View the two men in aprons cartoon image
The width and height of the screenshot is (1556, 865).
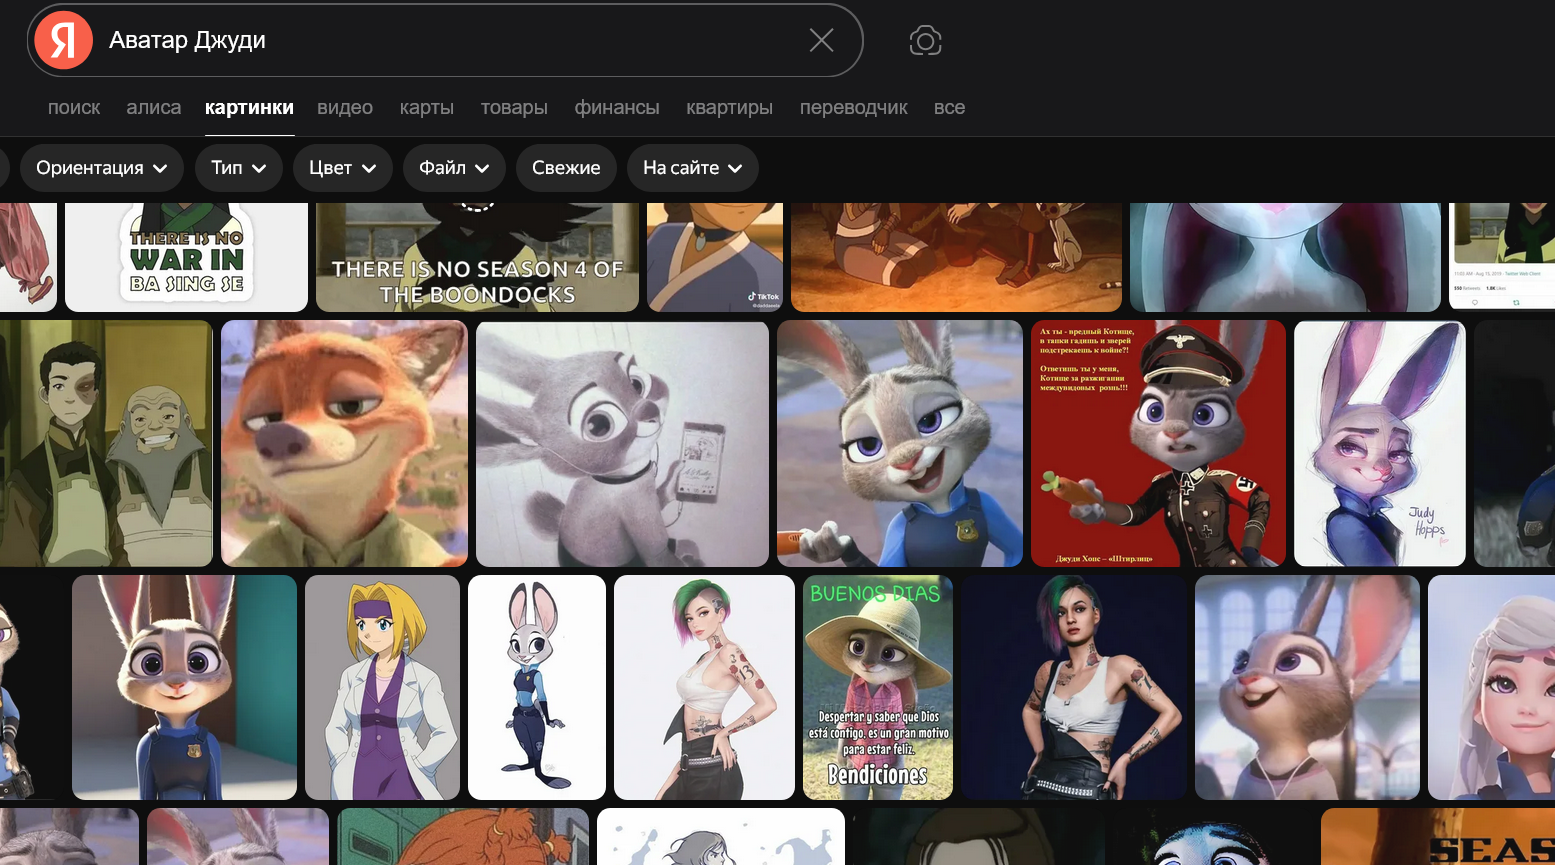(106, 443)
